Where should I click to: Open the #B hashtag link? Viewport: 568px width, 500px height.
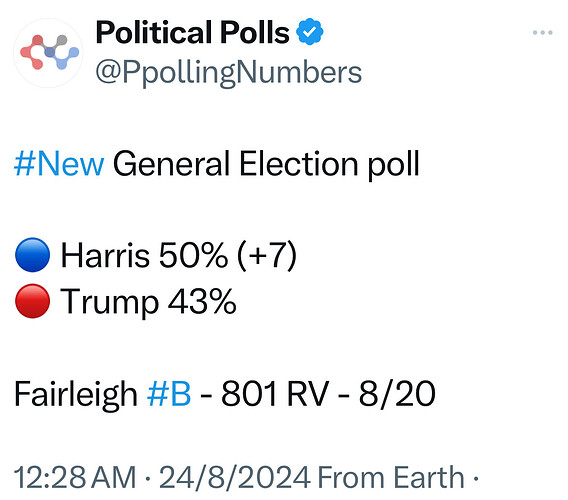(x=169, y=394)
